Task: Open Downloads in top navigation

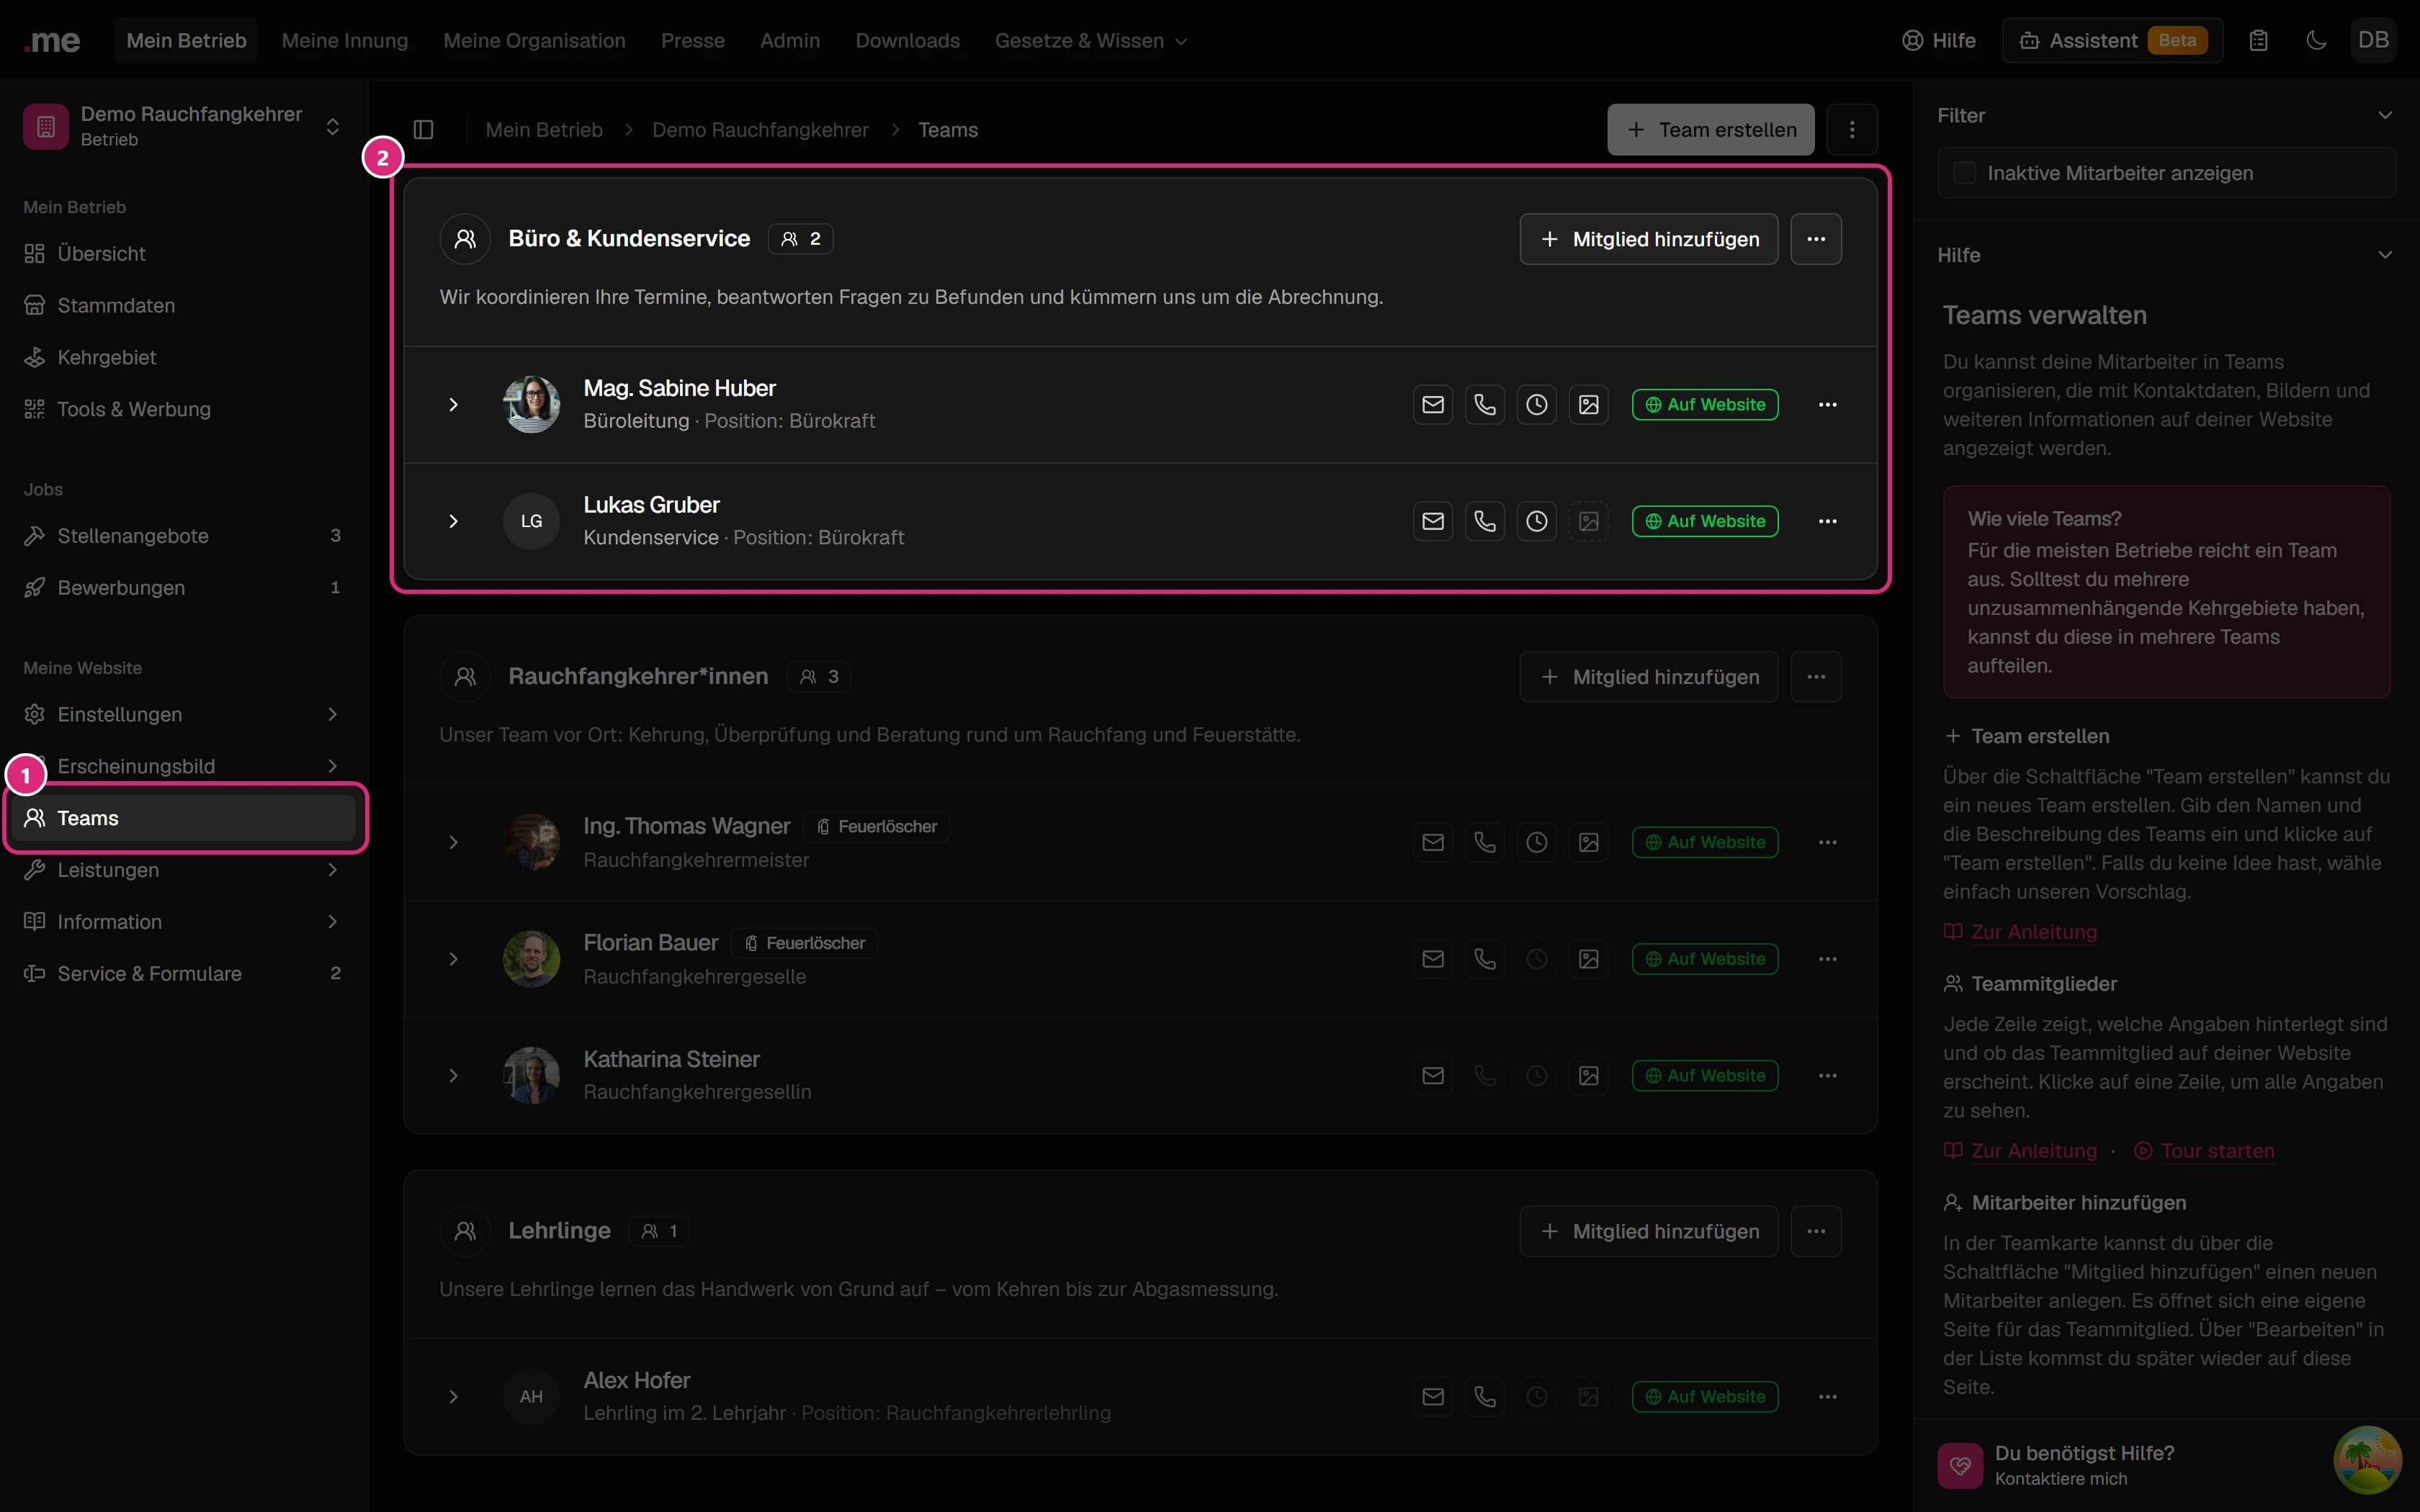Action: click(x=907, y=41)
